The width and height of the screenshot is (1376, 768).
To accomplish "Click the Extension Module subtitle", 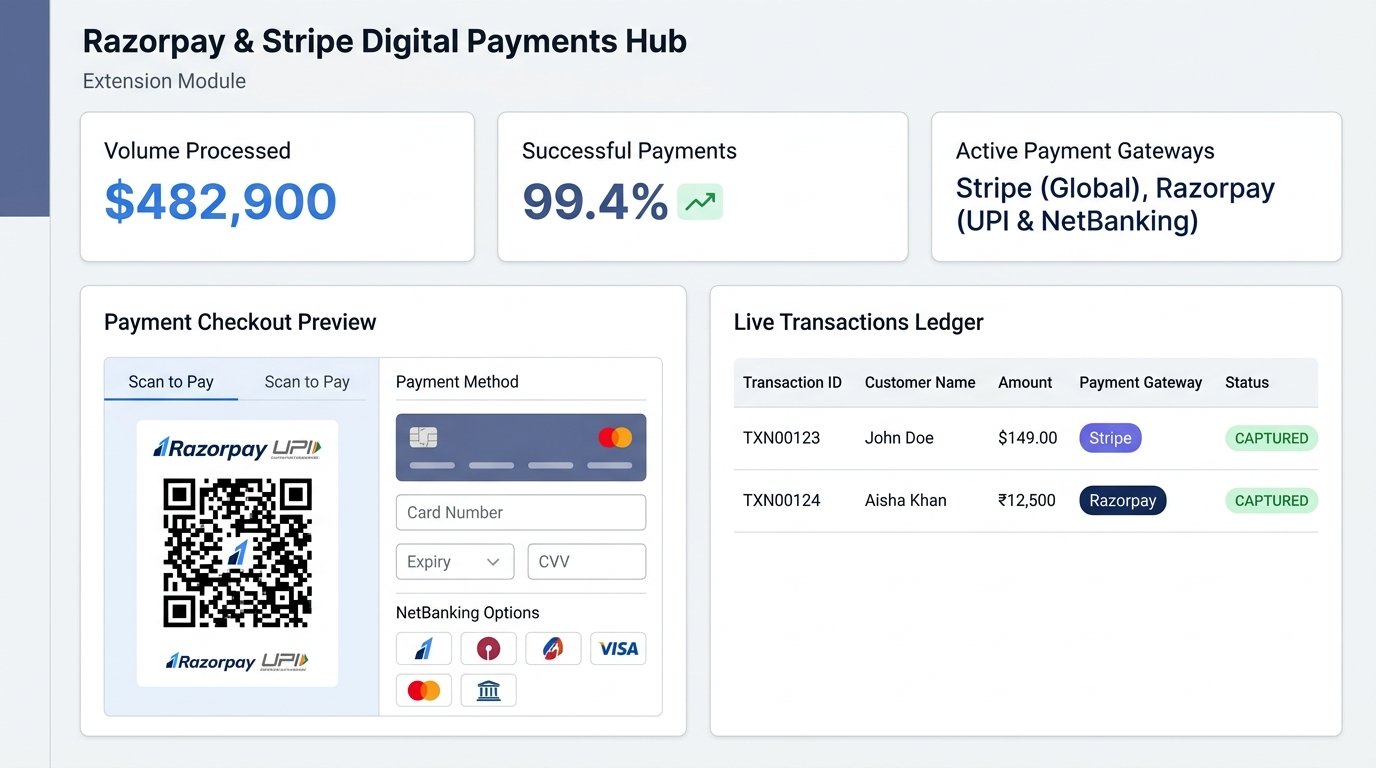I will 164,81.
